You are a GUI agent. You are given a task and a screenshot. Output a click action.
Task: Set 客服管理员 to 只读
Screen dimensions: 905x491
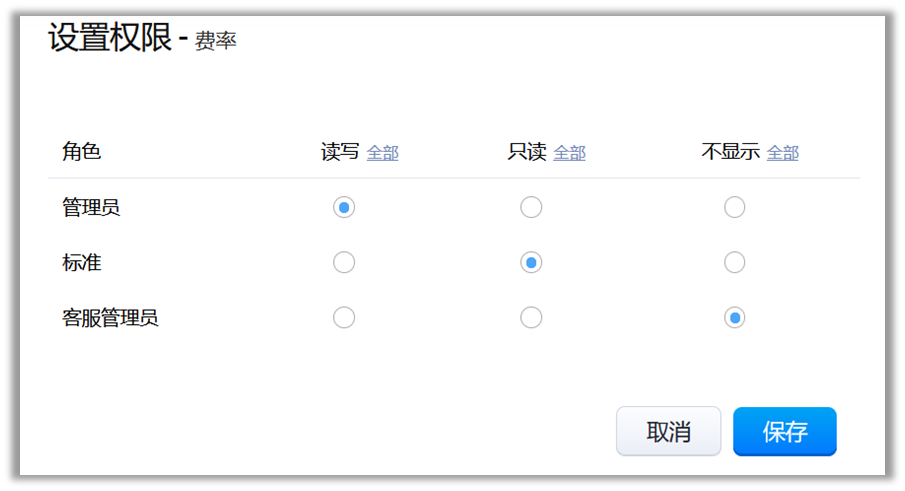tap(531, 318)
